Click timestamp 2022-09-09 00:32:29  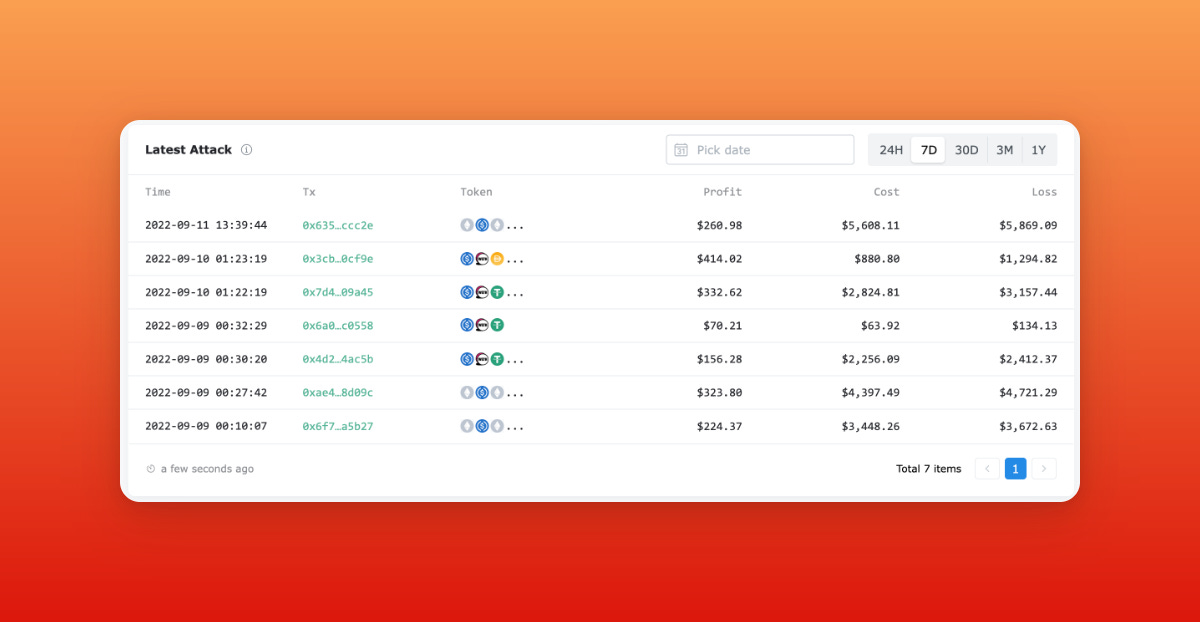click(206, 325)
